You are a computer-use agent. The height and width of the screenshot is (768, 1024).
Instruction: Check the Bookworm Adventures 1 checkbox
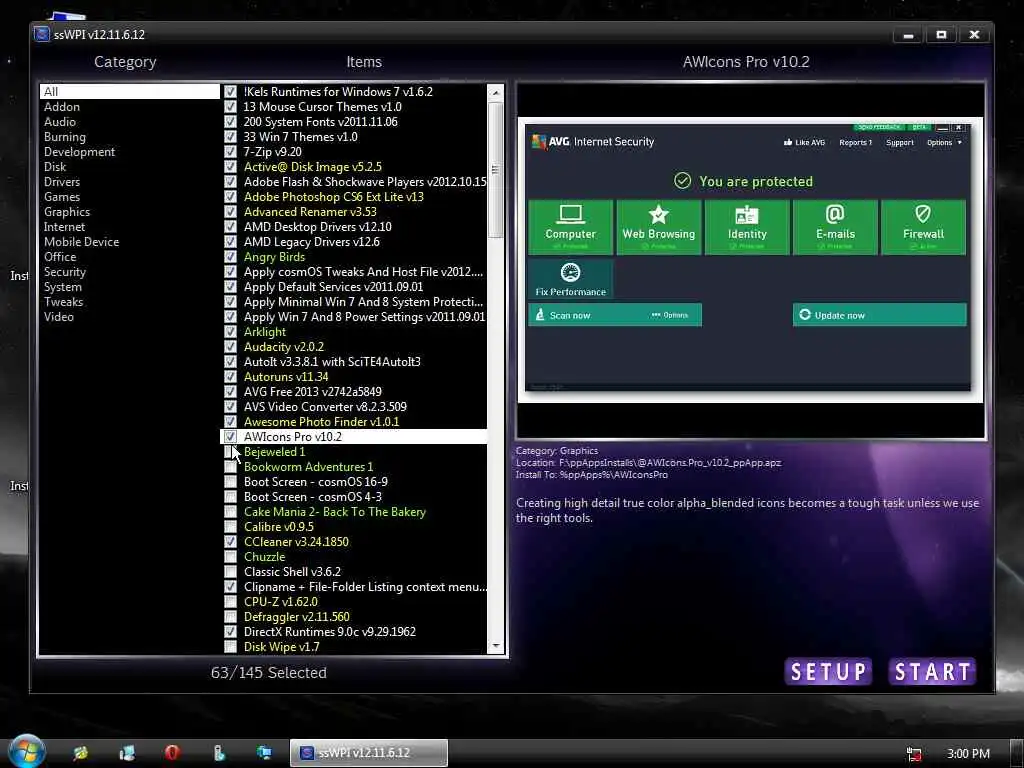(x=231, y=466)
